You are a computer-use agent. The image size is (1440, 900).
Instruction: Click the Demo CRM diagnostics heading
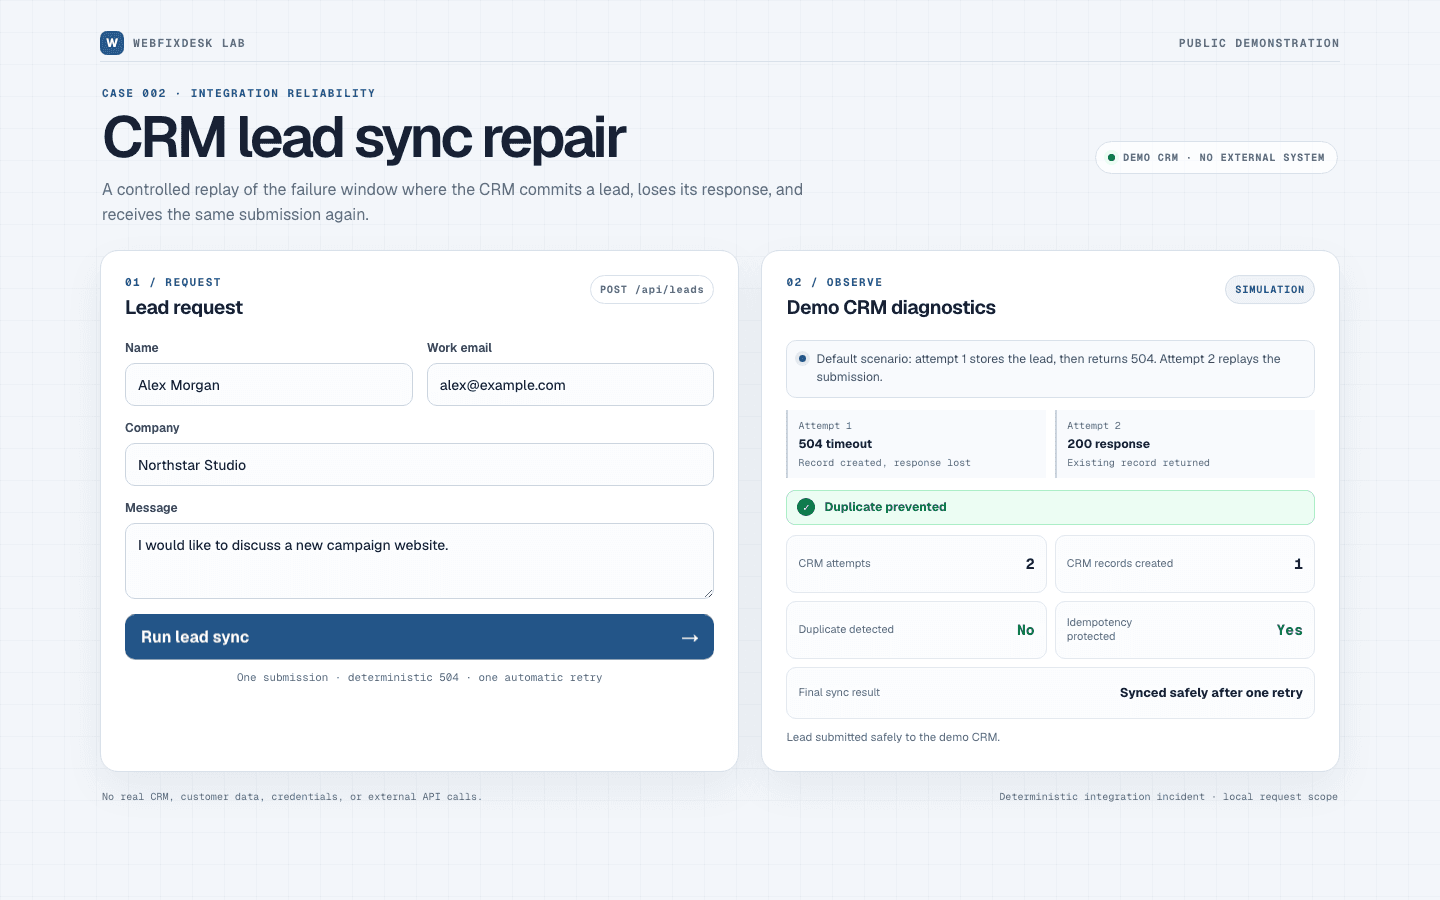[891, 308]
